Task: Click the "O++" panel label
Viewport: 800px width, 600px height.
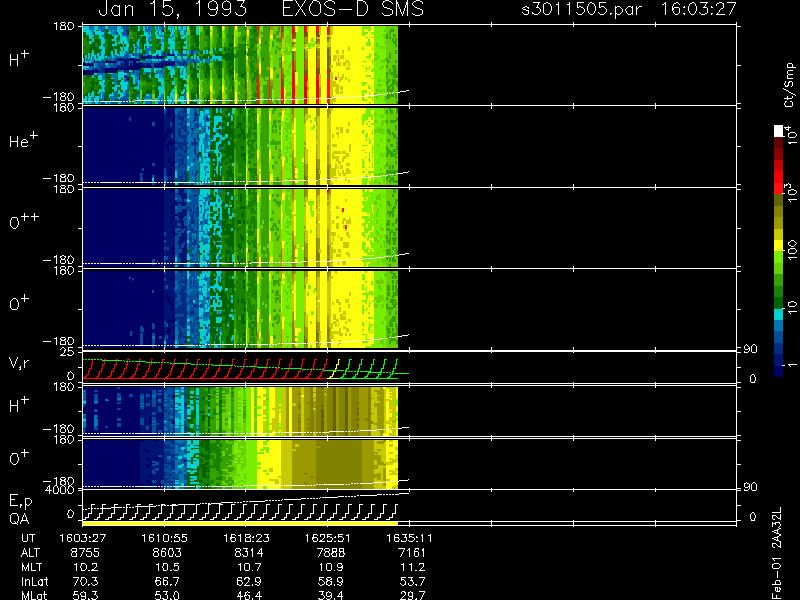Action: pyautogui.click(x=23, y=221)
